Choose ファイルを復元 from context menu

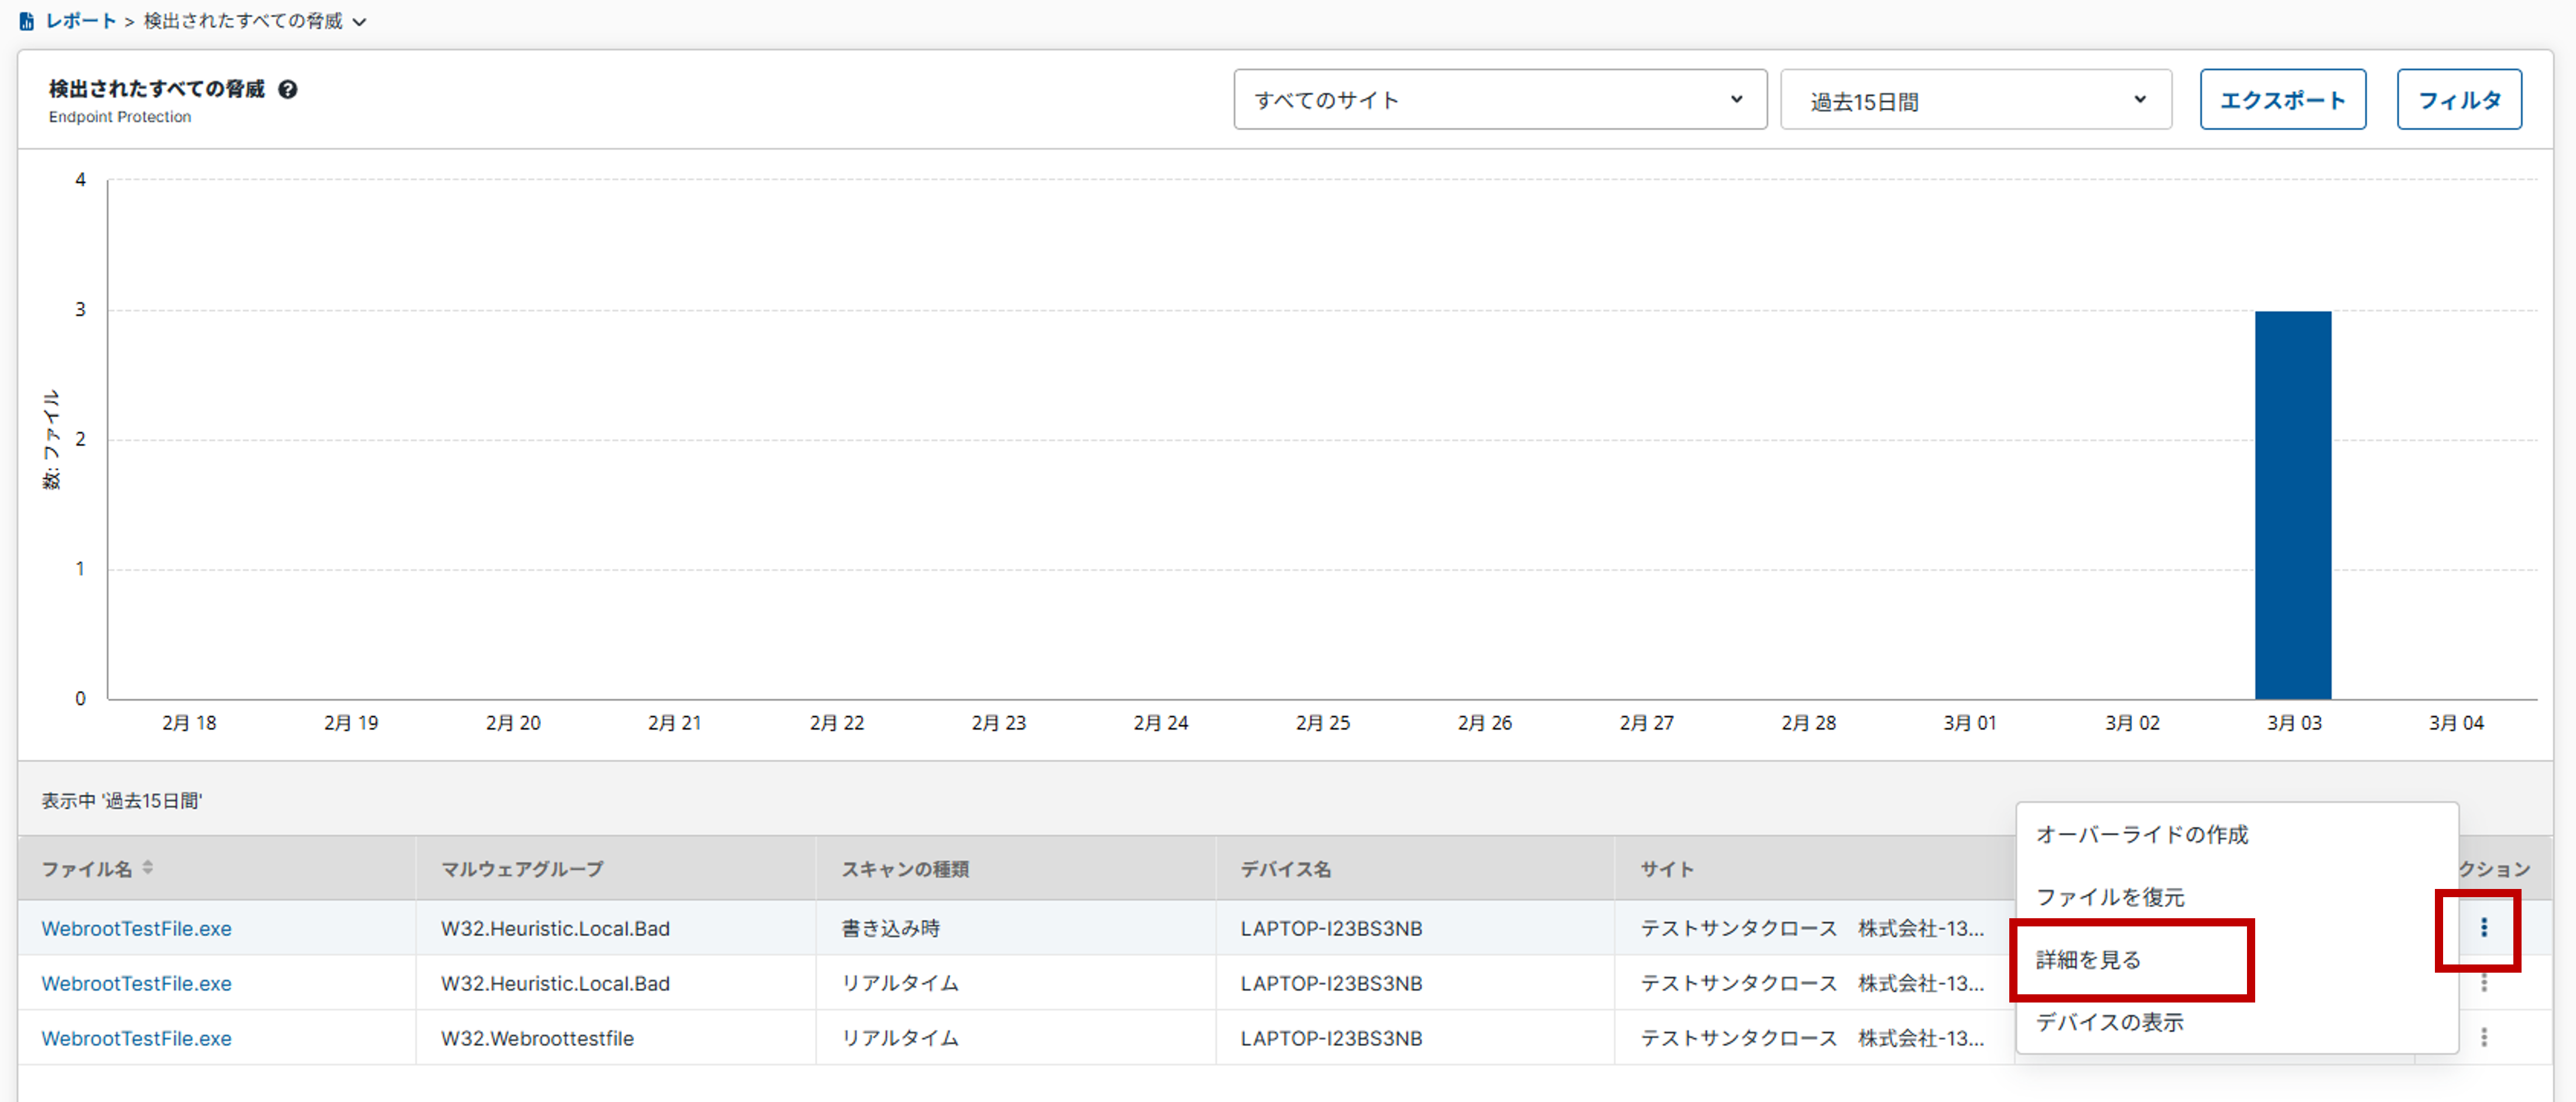point(2110,897)
